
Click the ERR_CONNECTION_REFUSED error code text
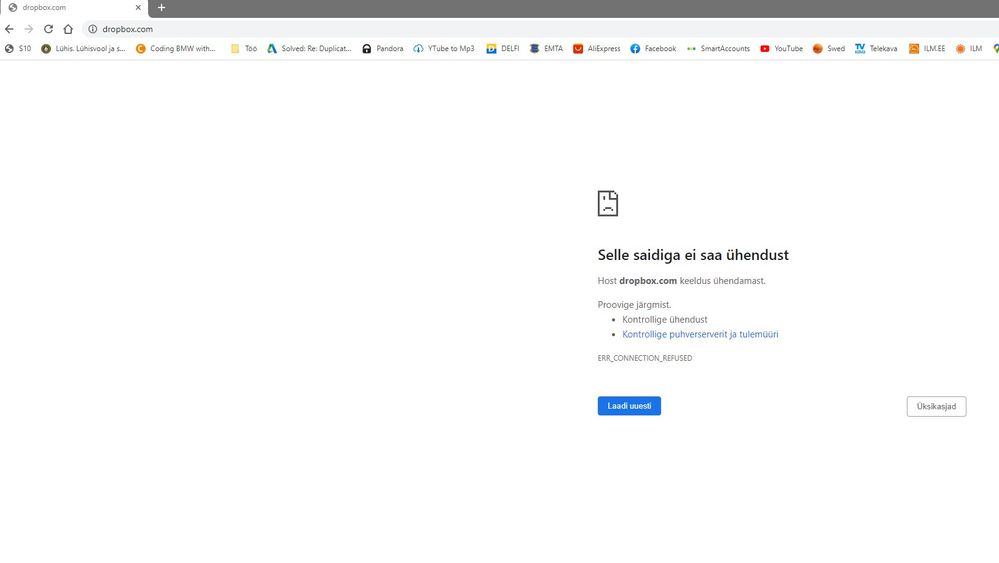pos(645,358)
